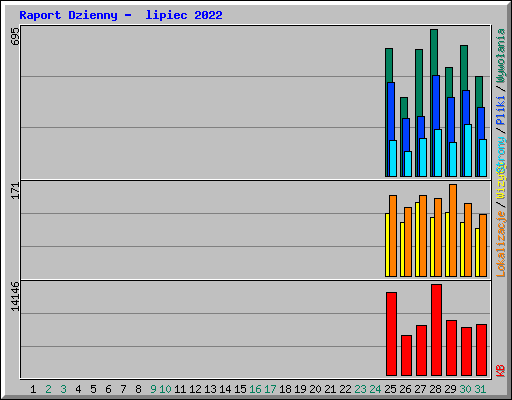The image size is (512, 400).
Task: Click the red KB bar for day 26
Action: [x=406, y=355]
